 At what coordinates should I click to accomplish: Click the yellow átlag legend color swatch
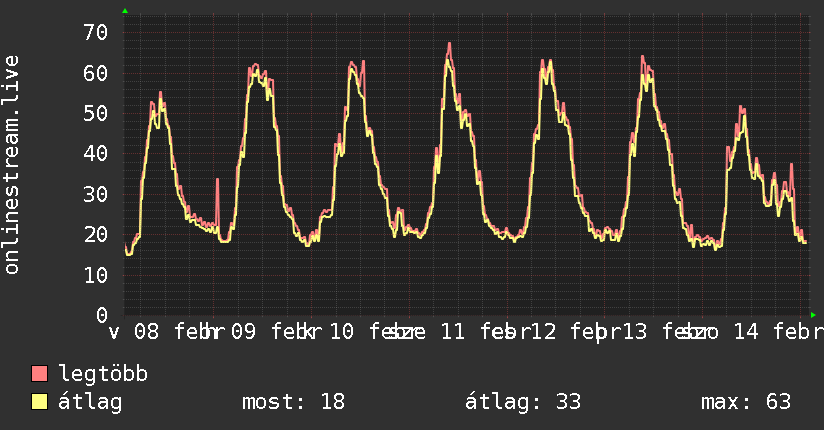[x=40, y=402]
